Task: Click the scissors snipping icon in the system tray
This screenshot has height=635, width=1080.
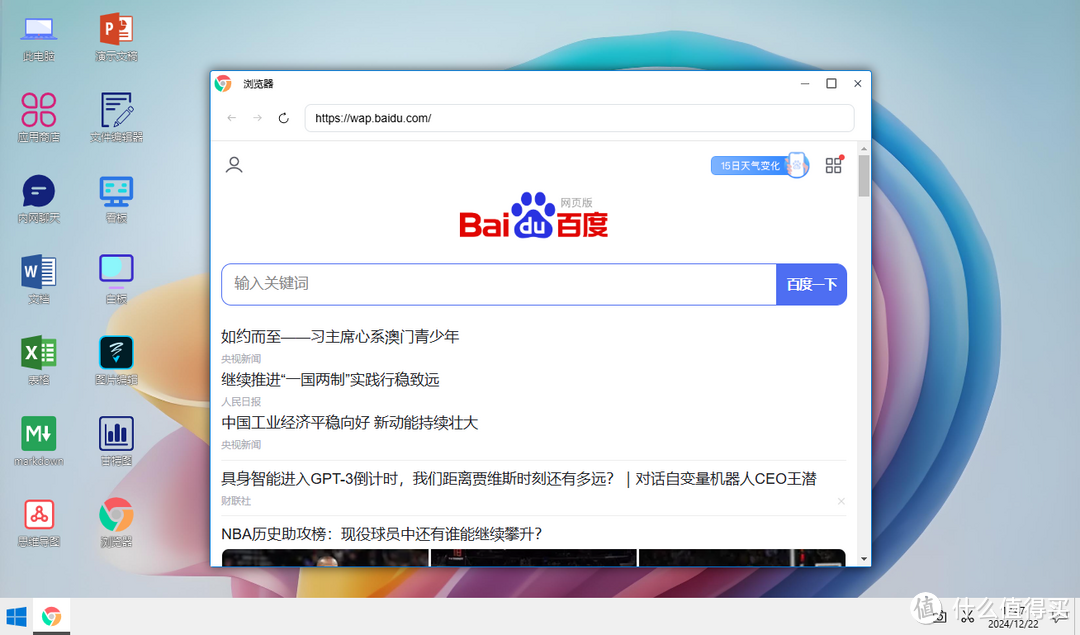Action: pos(968,616)
